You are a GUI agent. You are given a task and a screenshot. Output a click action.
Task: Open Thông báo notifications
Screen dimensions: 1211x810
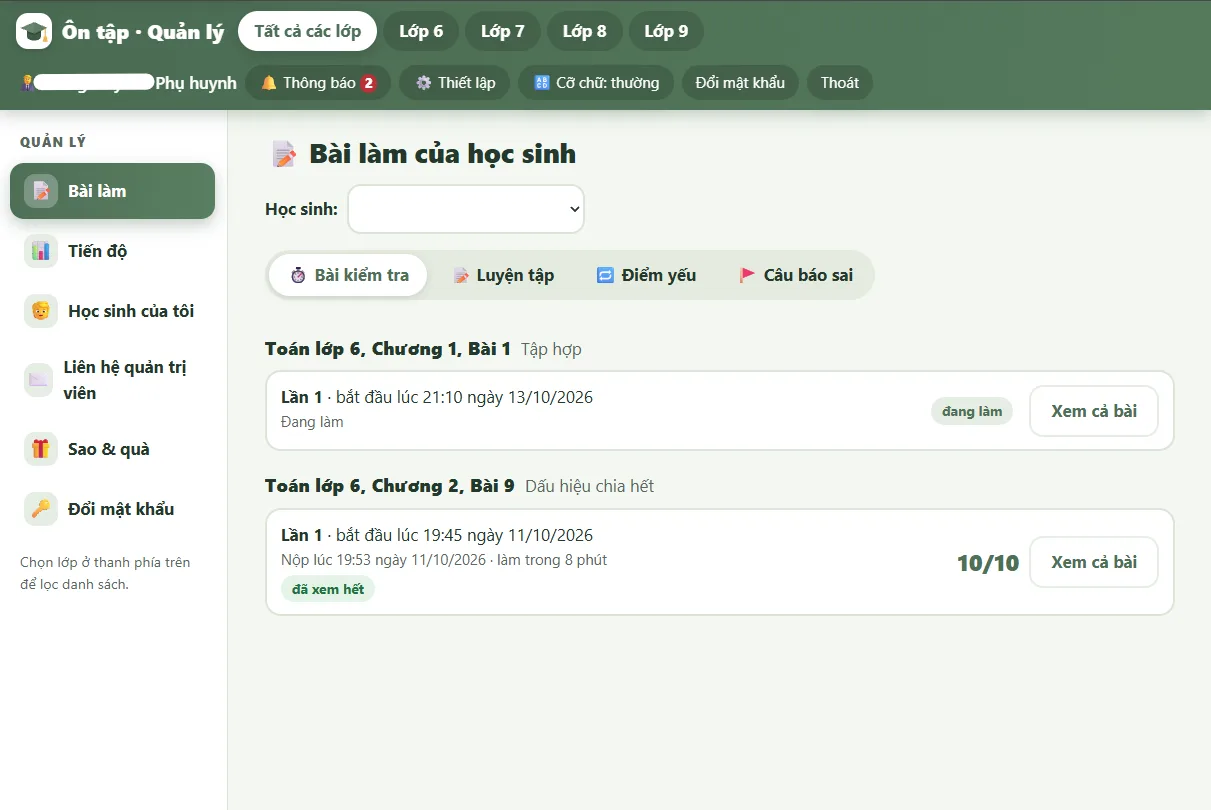click(x=318, y=83)
